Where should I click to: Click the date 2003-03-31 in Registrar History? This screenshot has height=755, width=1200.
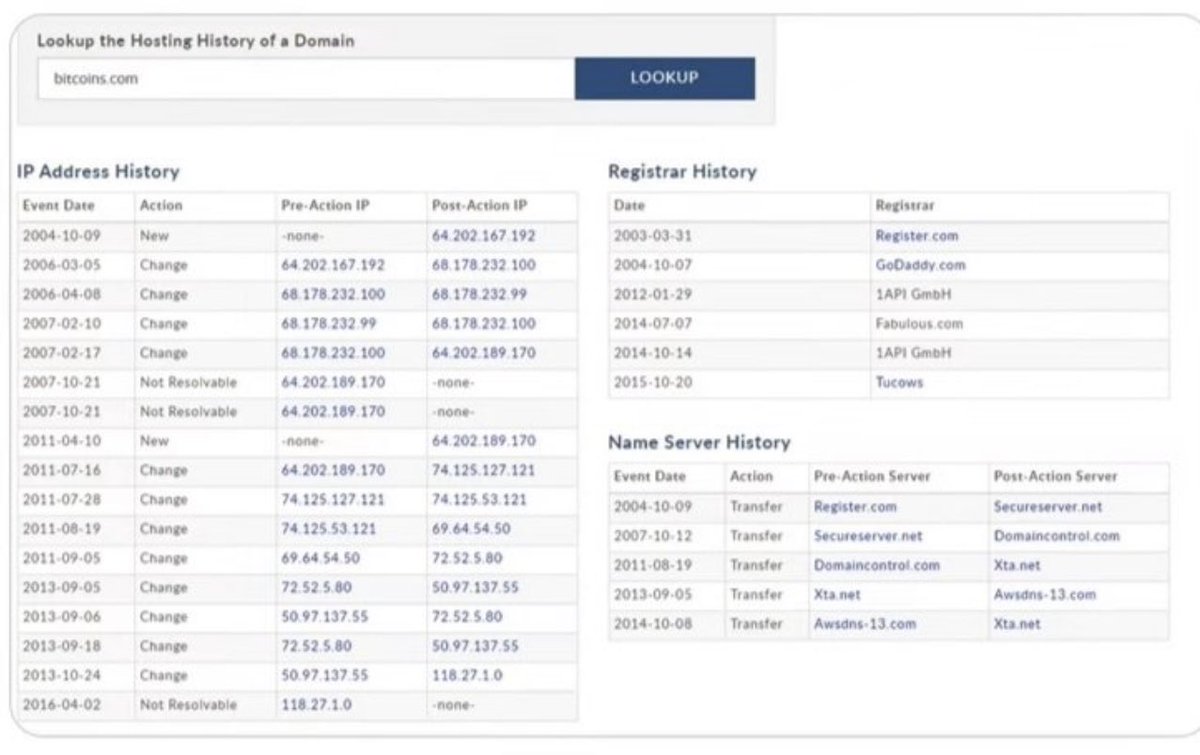652,236
